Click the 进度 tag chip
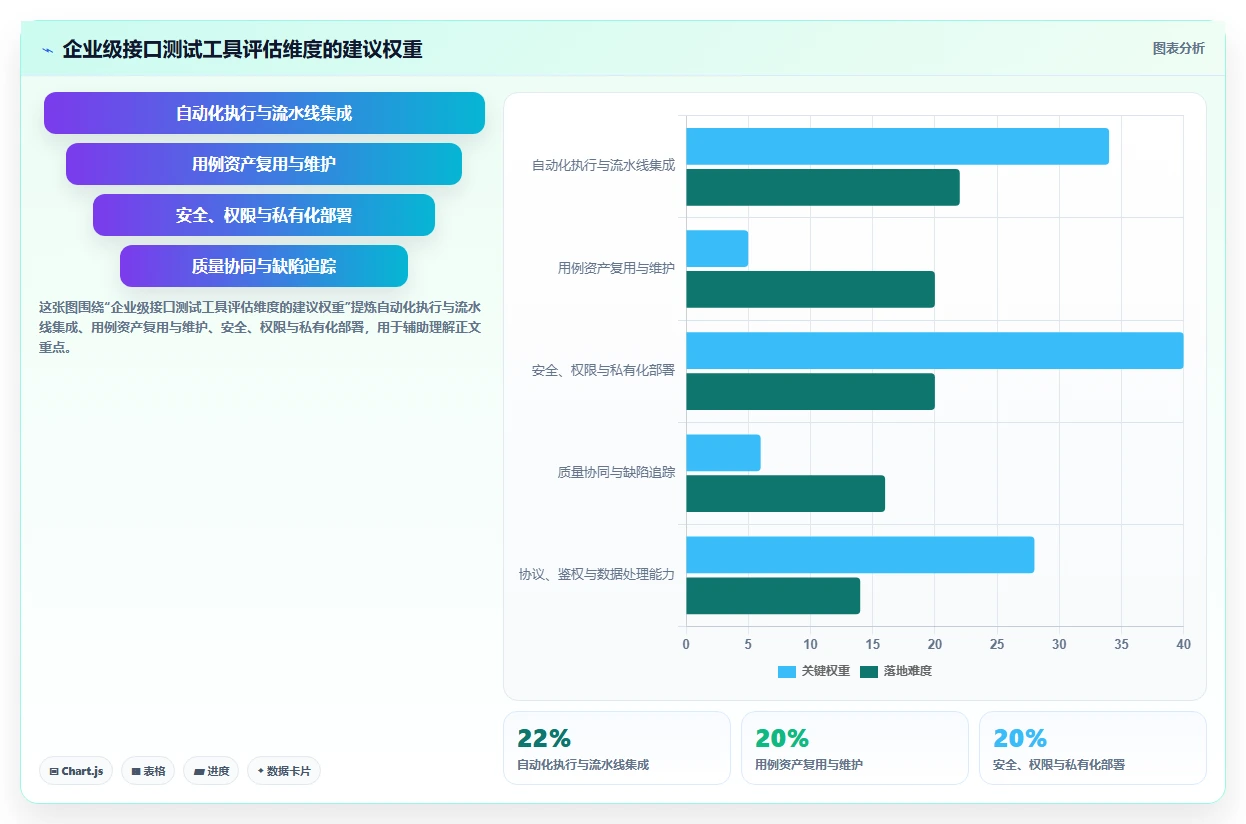The height and width of the screenshot is (824, 1246). click(211, 771)
